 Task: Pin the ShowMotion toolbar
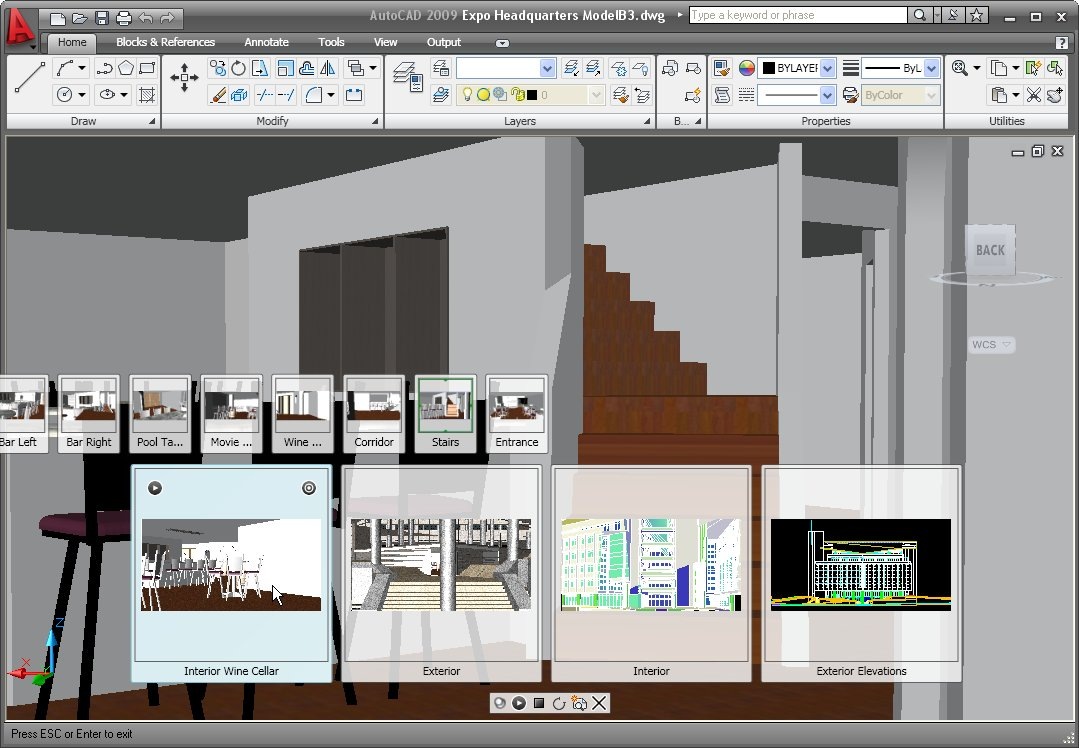[499, 703]
